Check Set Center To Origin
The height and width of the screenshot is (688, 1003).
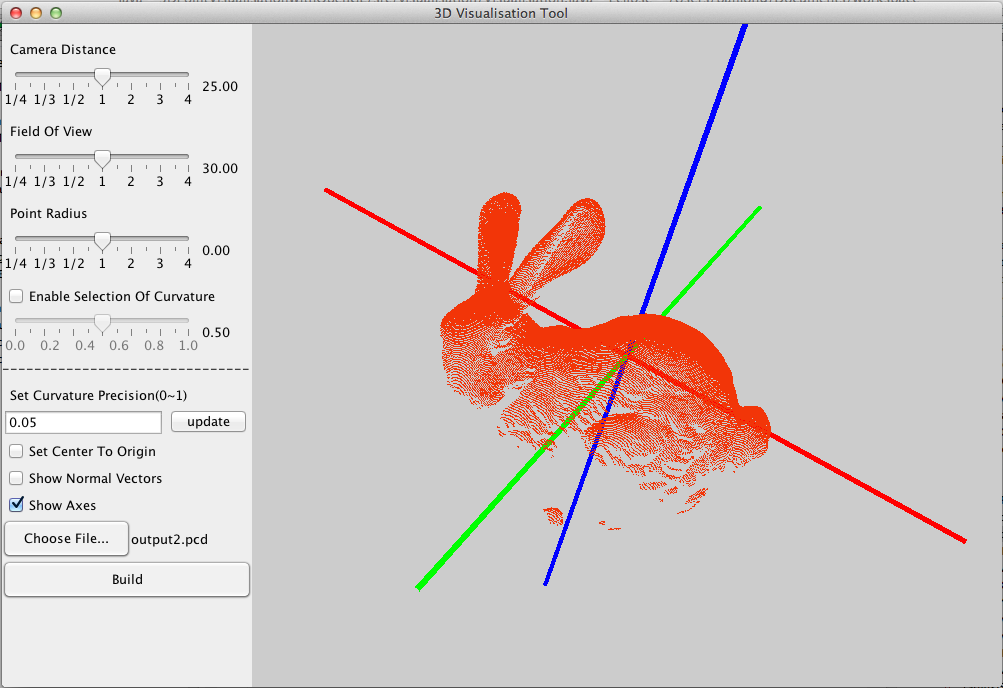(16, 451)
